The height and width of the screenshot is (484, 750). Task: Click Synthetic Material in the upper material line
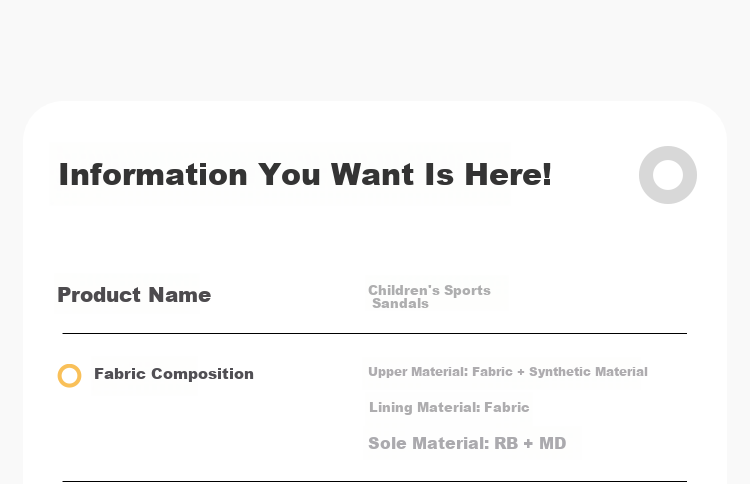pos(588,372)
